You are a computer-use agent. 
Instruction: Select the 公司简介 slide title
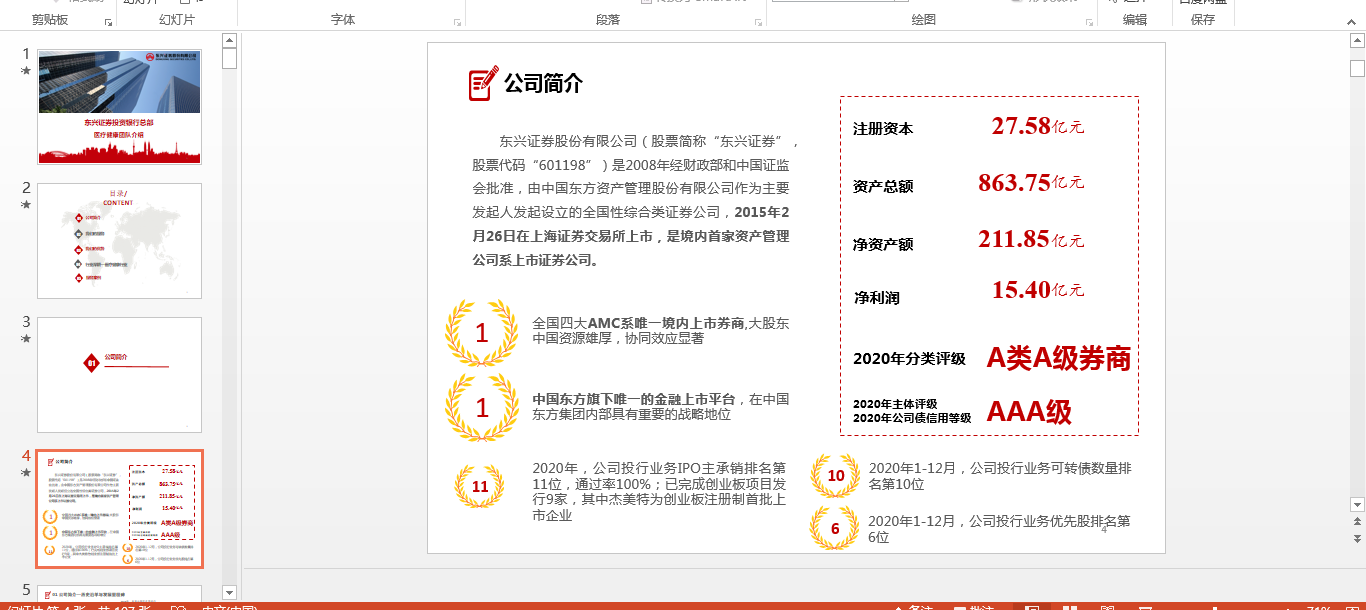pyautogui.click(x=543, y=83)
